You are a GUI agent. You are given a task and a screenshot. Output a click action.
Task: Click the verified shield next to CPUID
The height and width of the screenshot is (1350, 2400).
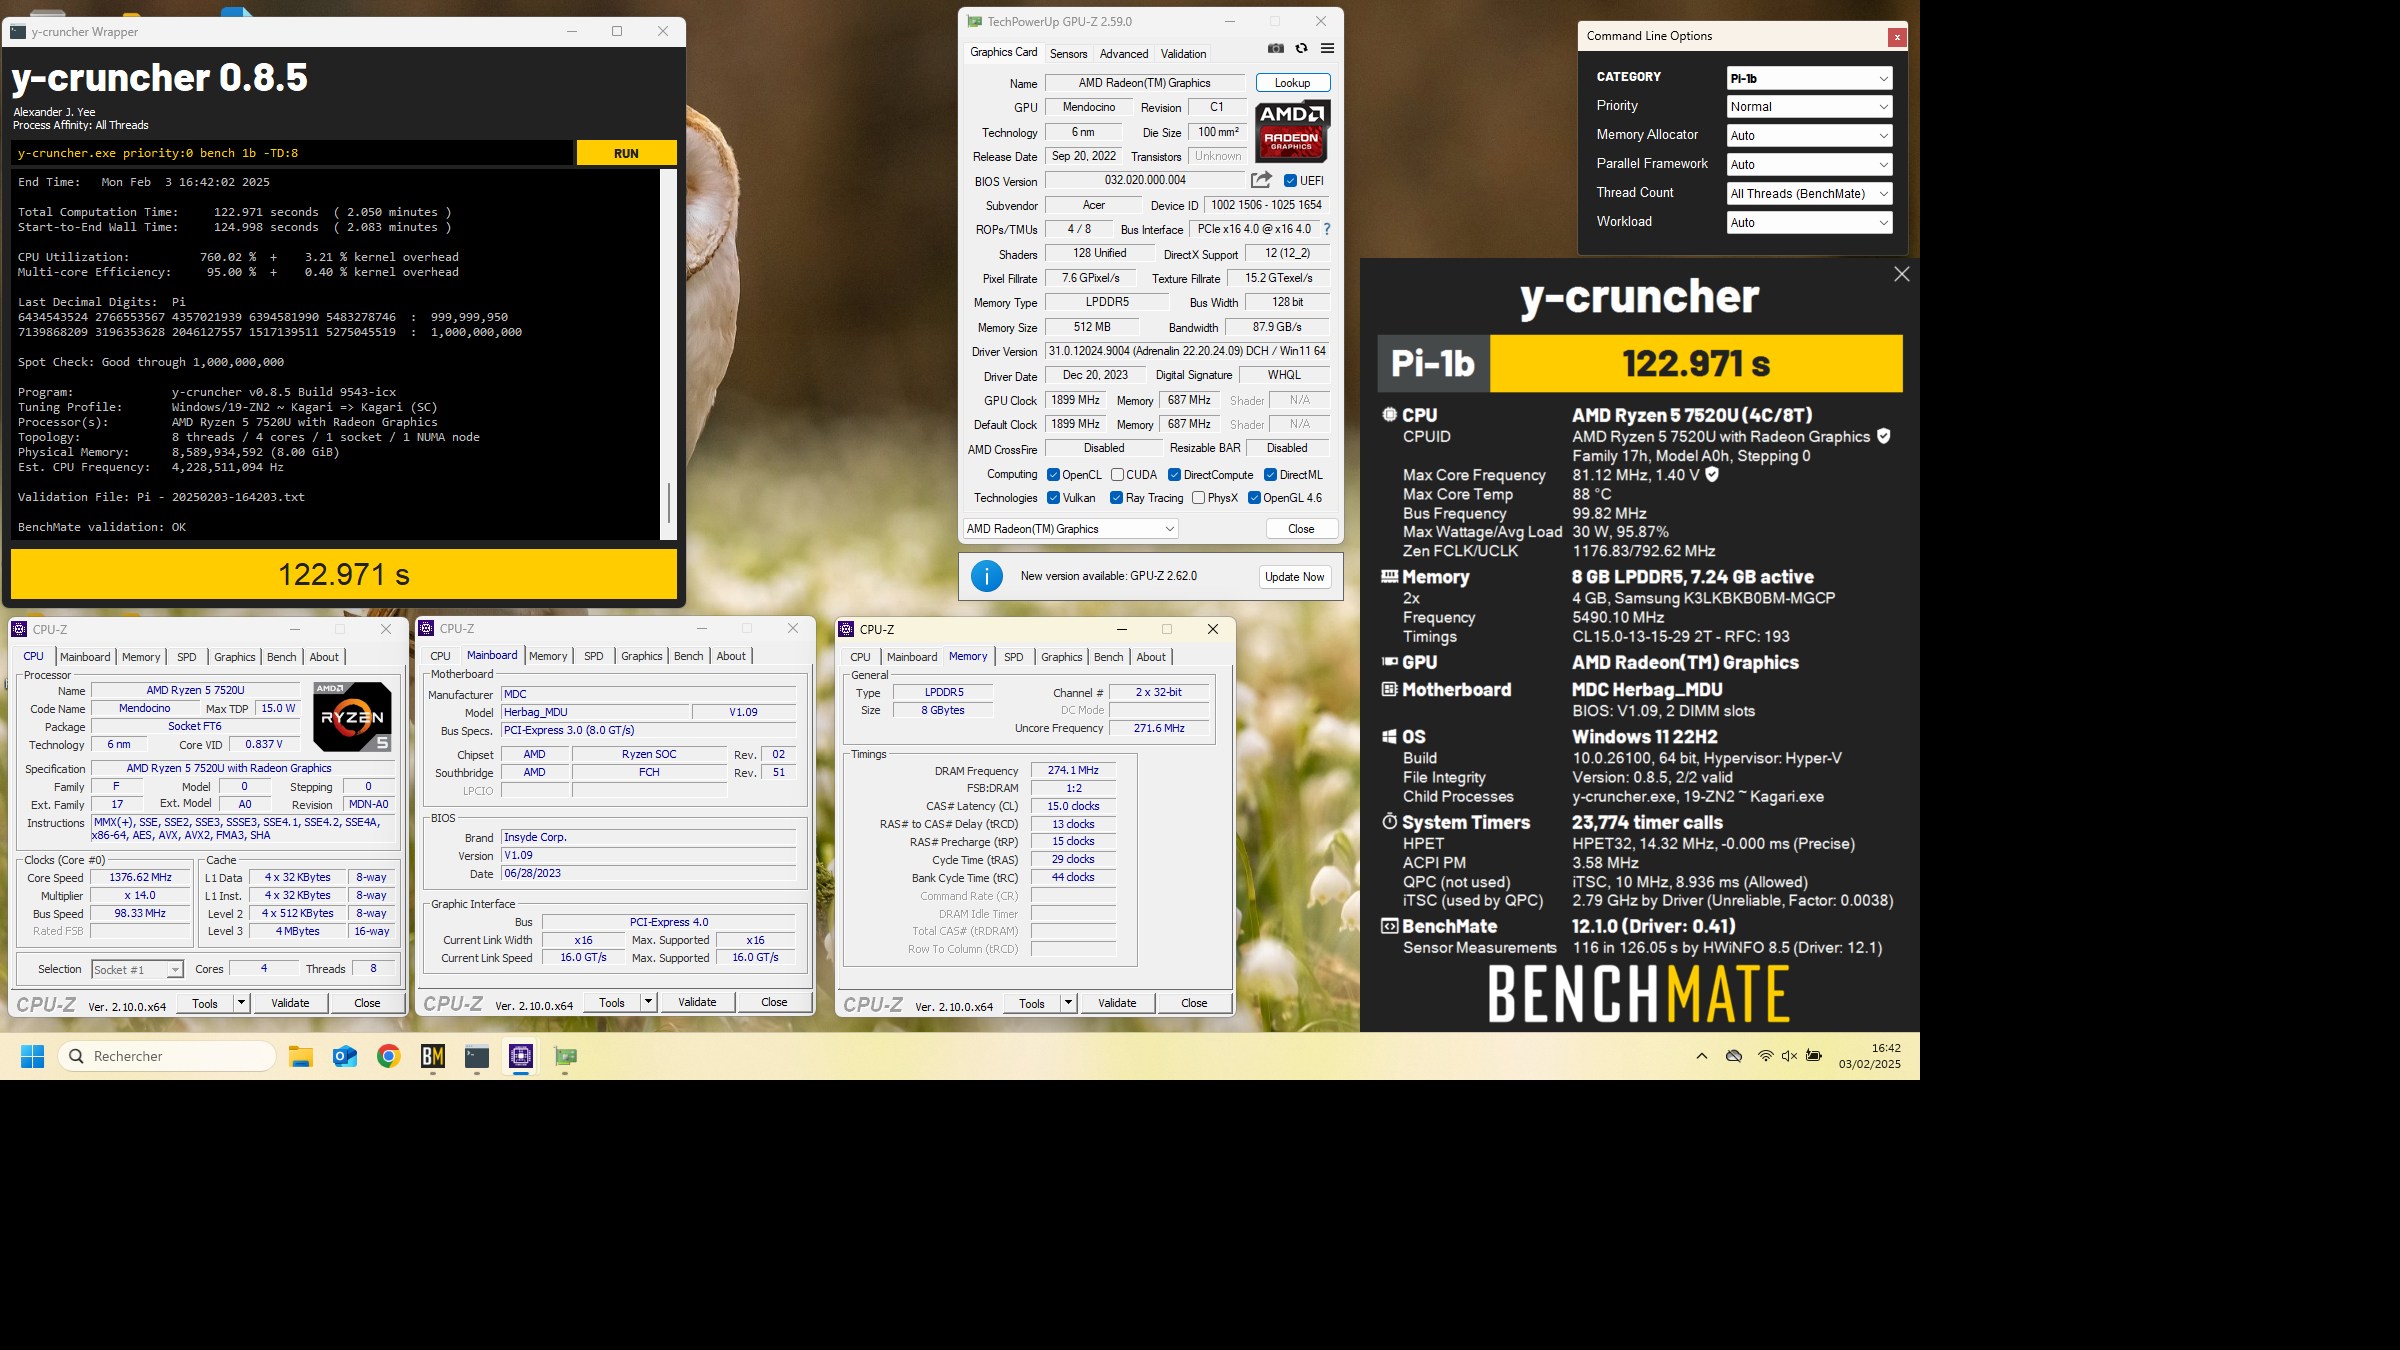coord(1884,436)
